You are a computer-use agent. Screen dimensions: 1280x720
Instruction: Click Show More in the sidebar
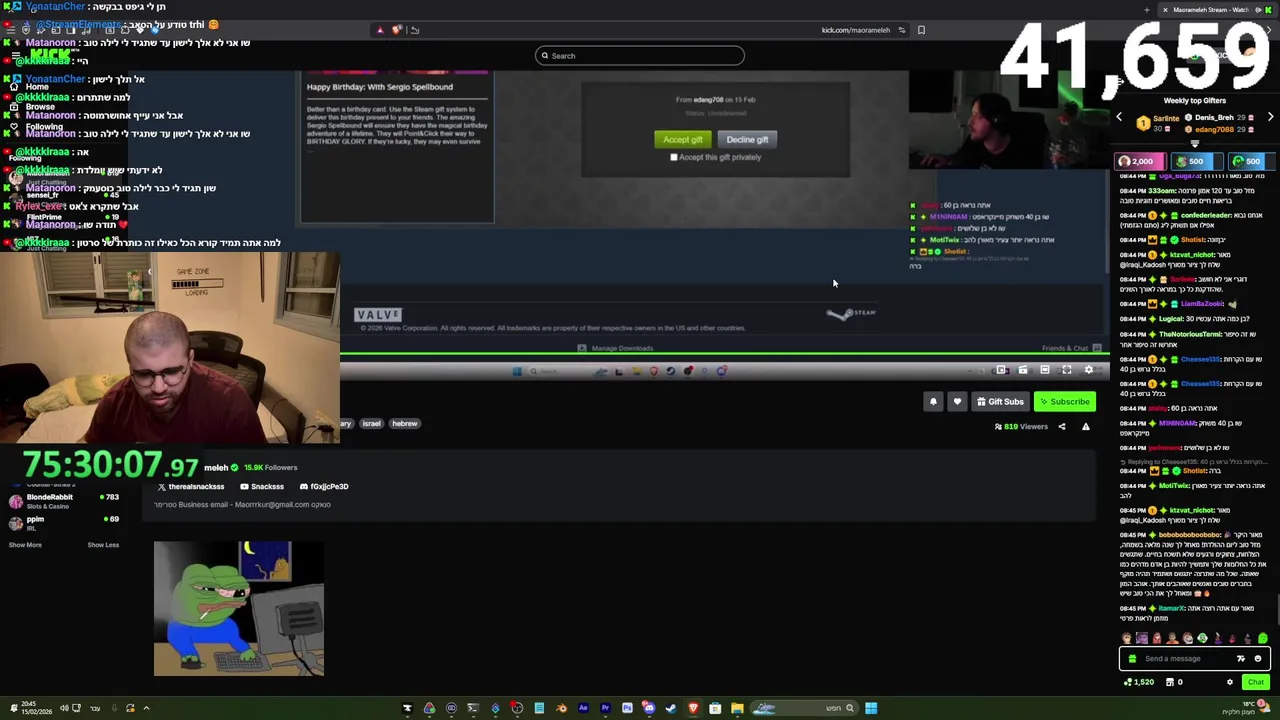(x=25, y=545)
